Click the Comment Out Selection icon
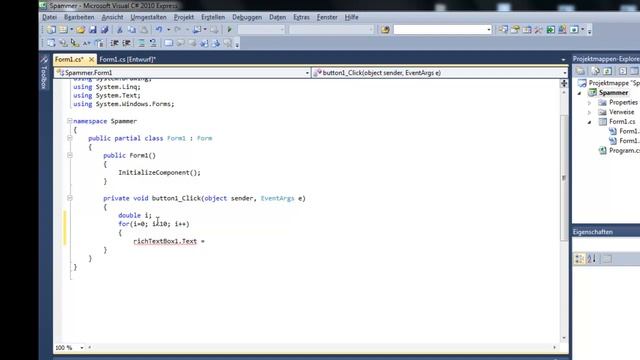 141,43
